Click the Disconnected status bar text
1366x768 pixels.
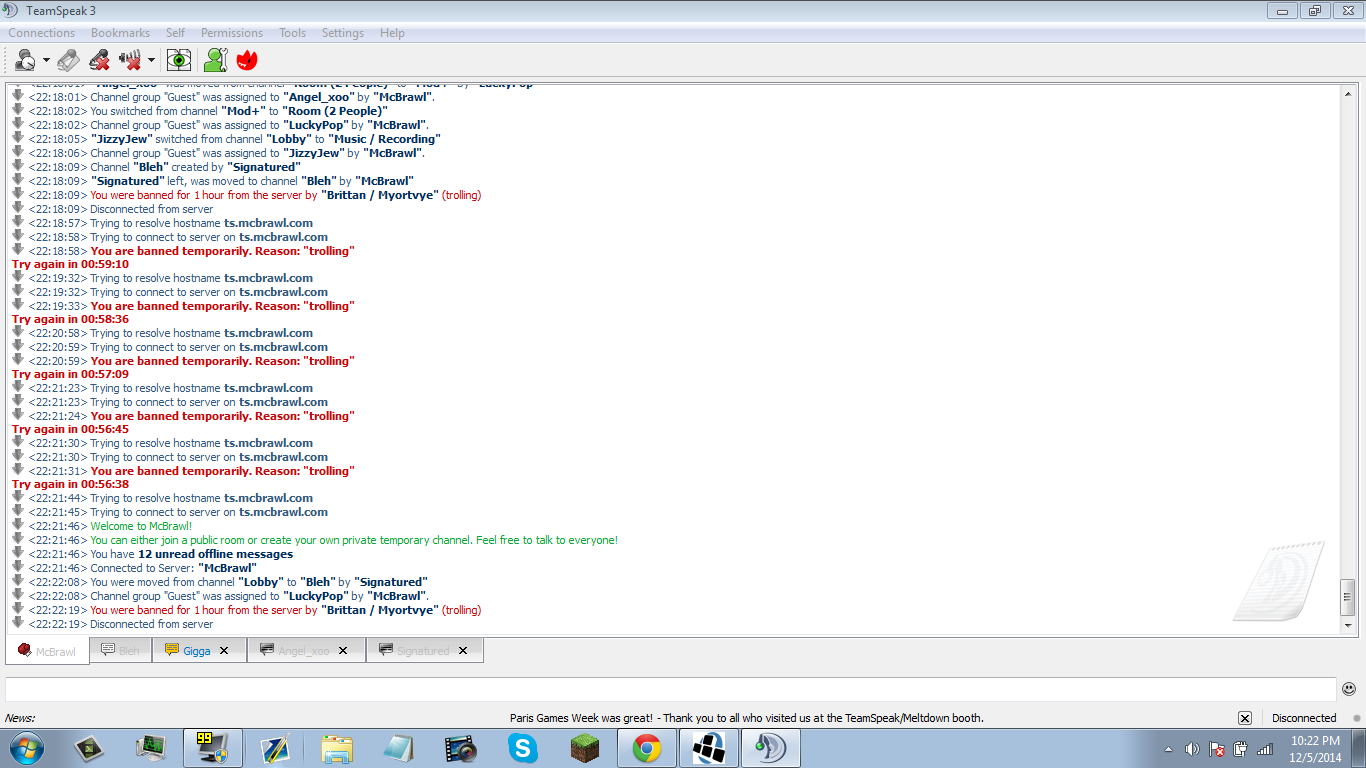(1304, 718)
